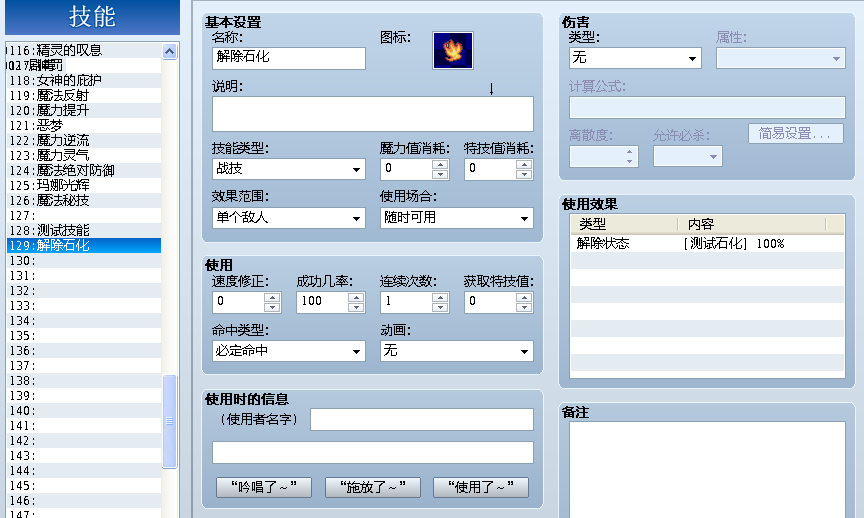The height and width of the screenshot is (518, 864).
Task: Click the first 使用时的信息 message field
Action: [422, 419]
